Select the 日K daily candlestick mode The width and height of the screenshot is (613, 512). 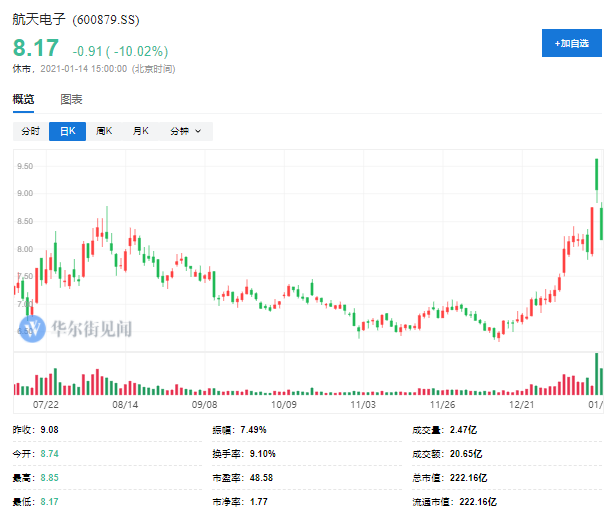[x=68, y=131]
